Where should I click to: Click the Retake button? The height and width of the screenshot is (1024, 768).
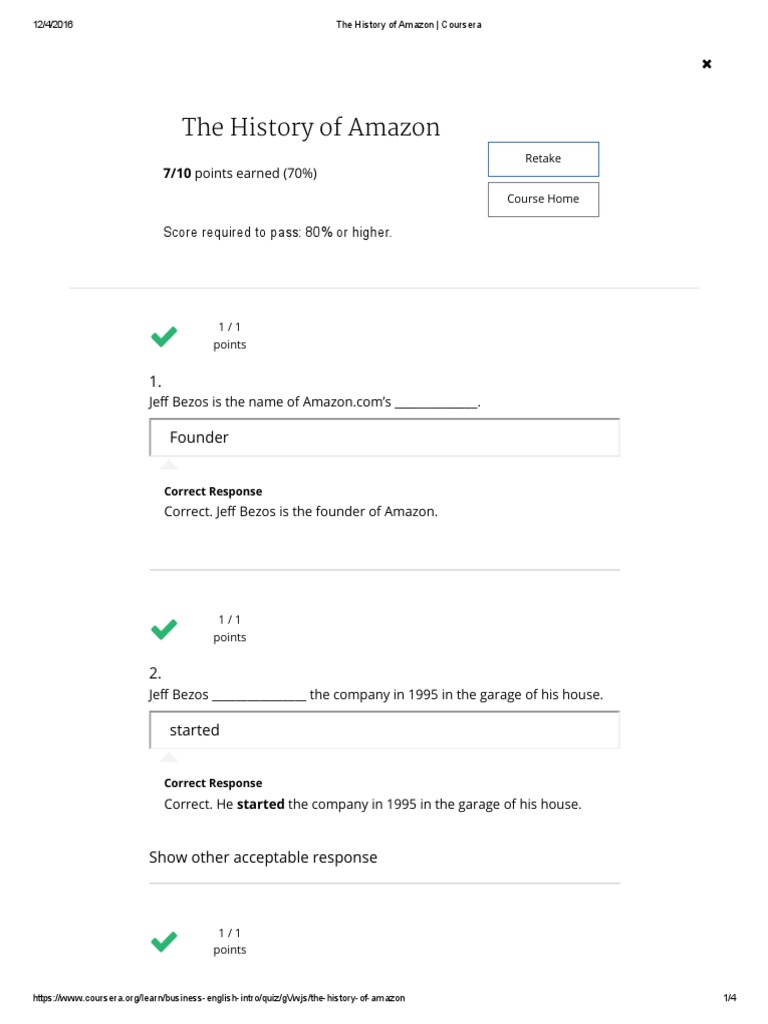[543, 159]
